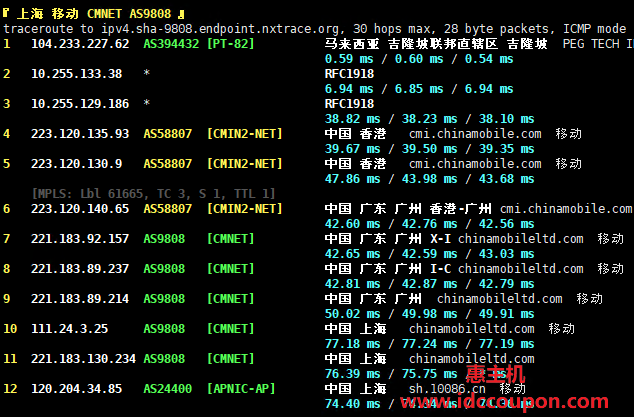The image size is (634, 417).
Task: Click [CMNET] tag on hop 10
Action: click(x=230, y=328)
